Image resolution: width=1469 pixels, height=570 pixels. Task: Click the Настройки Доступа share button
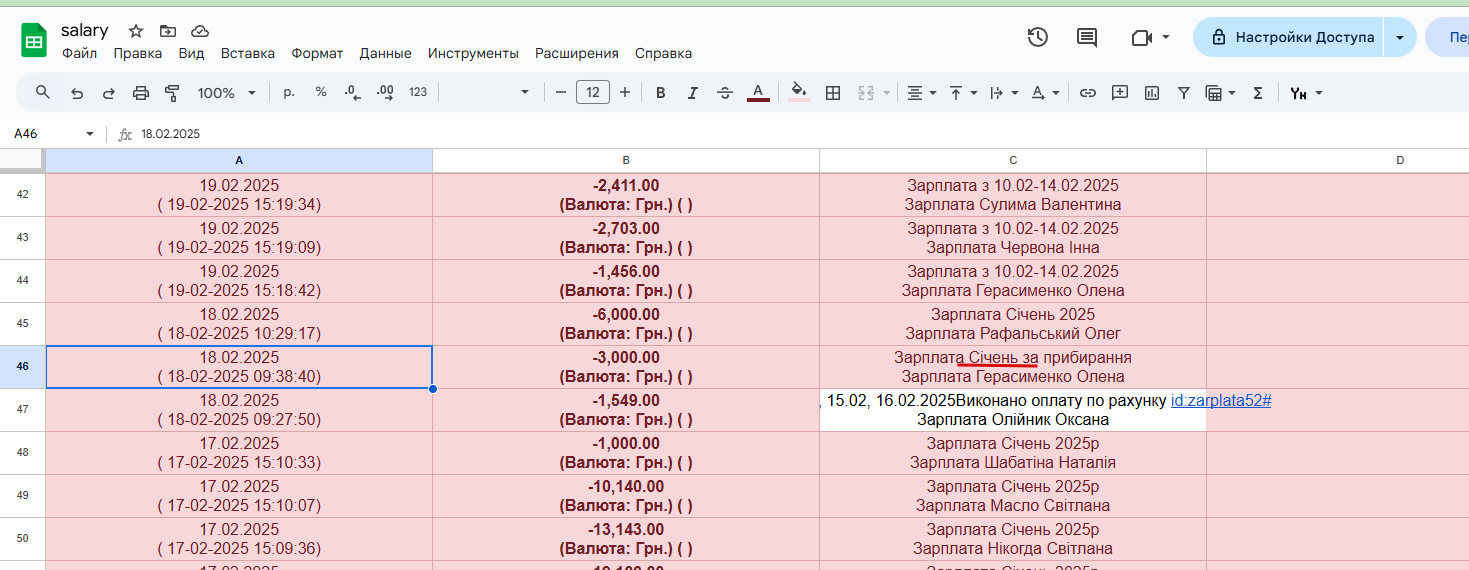point(1288,37)
